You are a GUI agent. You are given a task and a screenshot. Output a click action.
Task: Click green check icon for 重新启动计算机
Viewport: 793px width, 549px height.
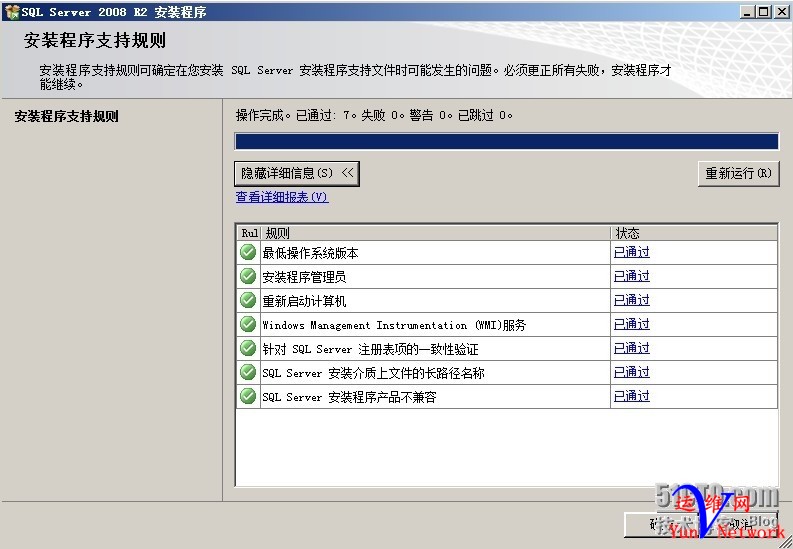248,300
